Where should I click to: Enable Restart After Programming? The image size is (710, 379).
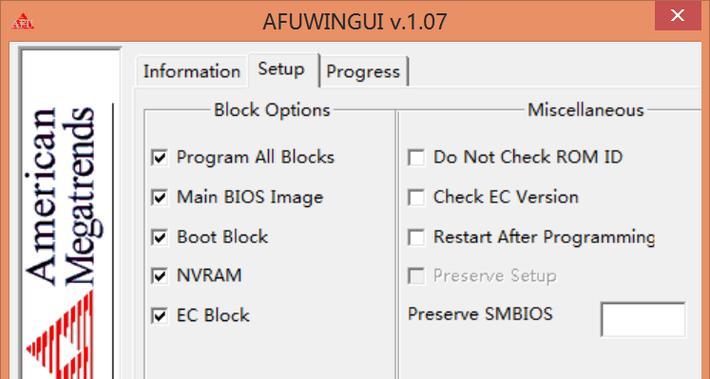pyautogui.click(x=416, y=237)
